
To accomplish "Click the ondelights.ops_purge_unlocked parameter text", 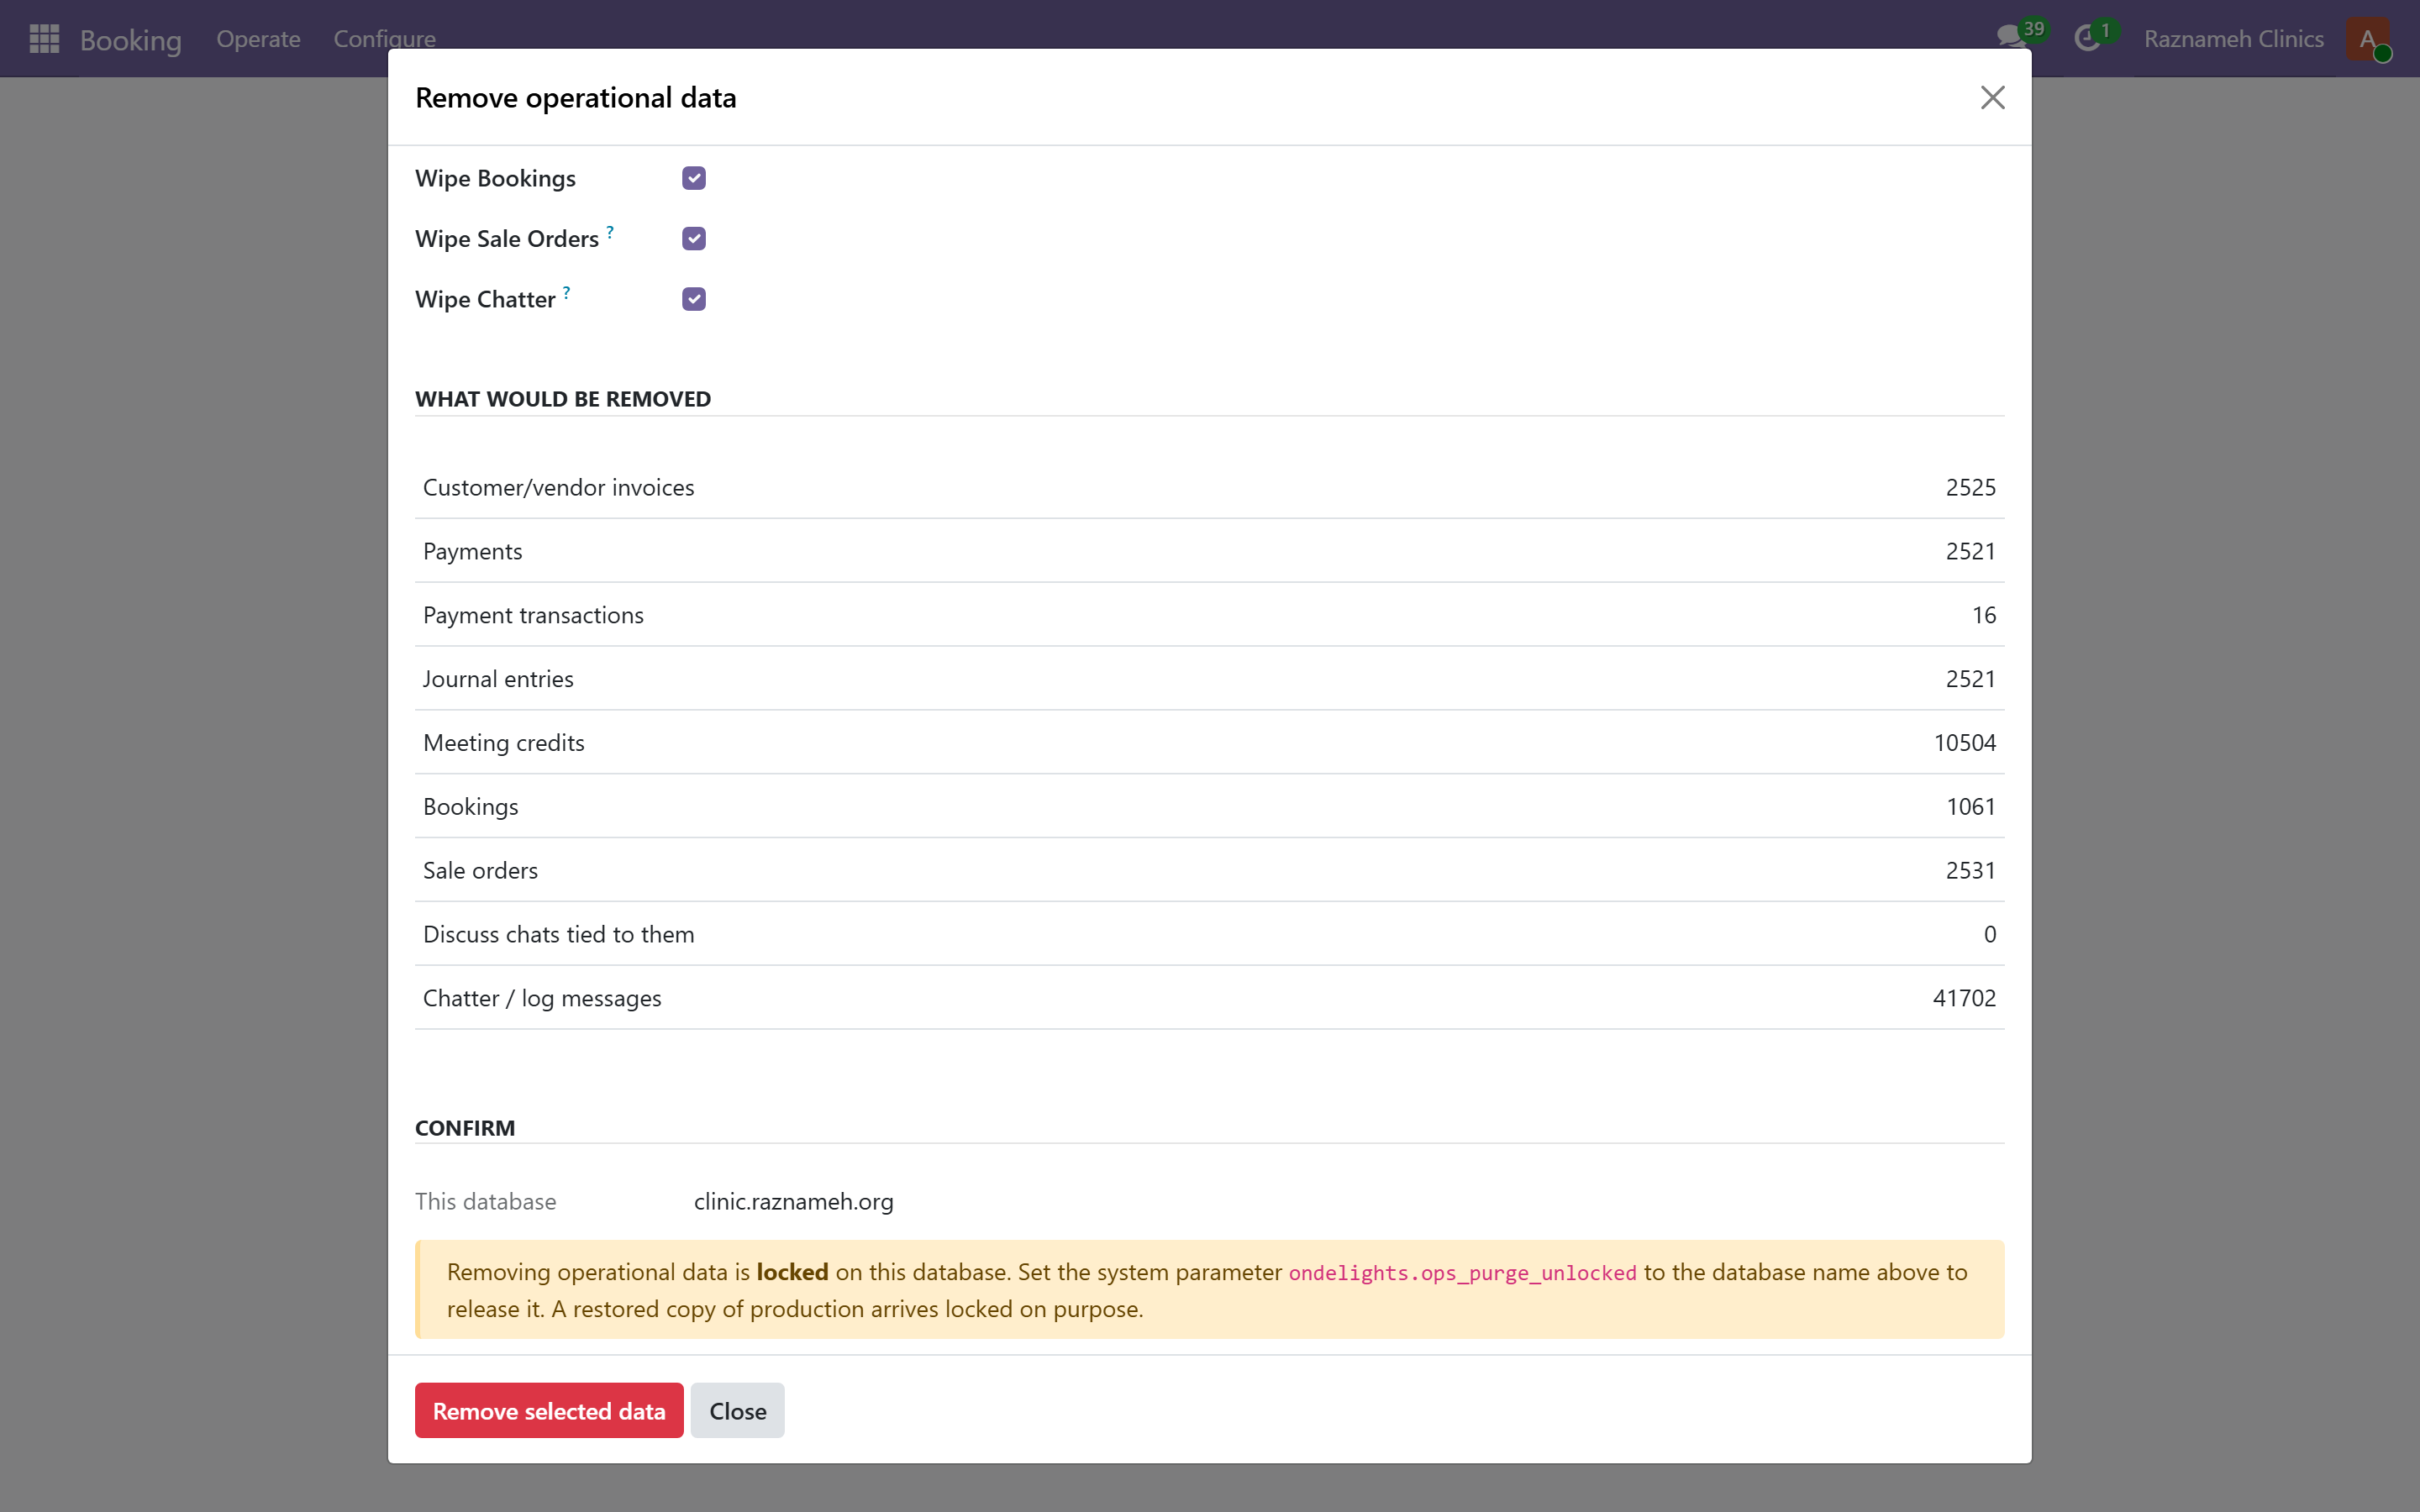I will [1462, 1273].
